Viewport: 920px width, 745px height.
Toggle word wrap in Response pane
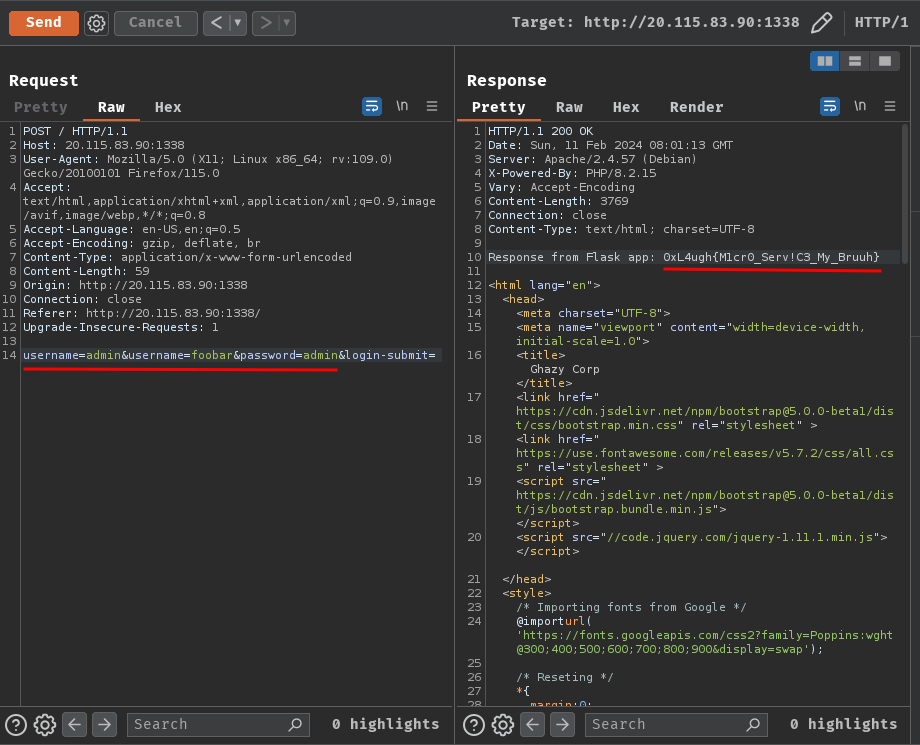pyautogui.click(x=830, y=106)
